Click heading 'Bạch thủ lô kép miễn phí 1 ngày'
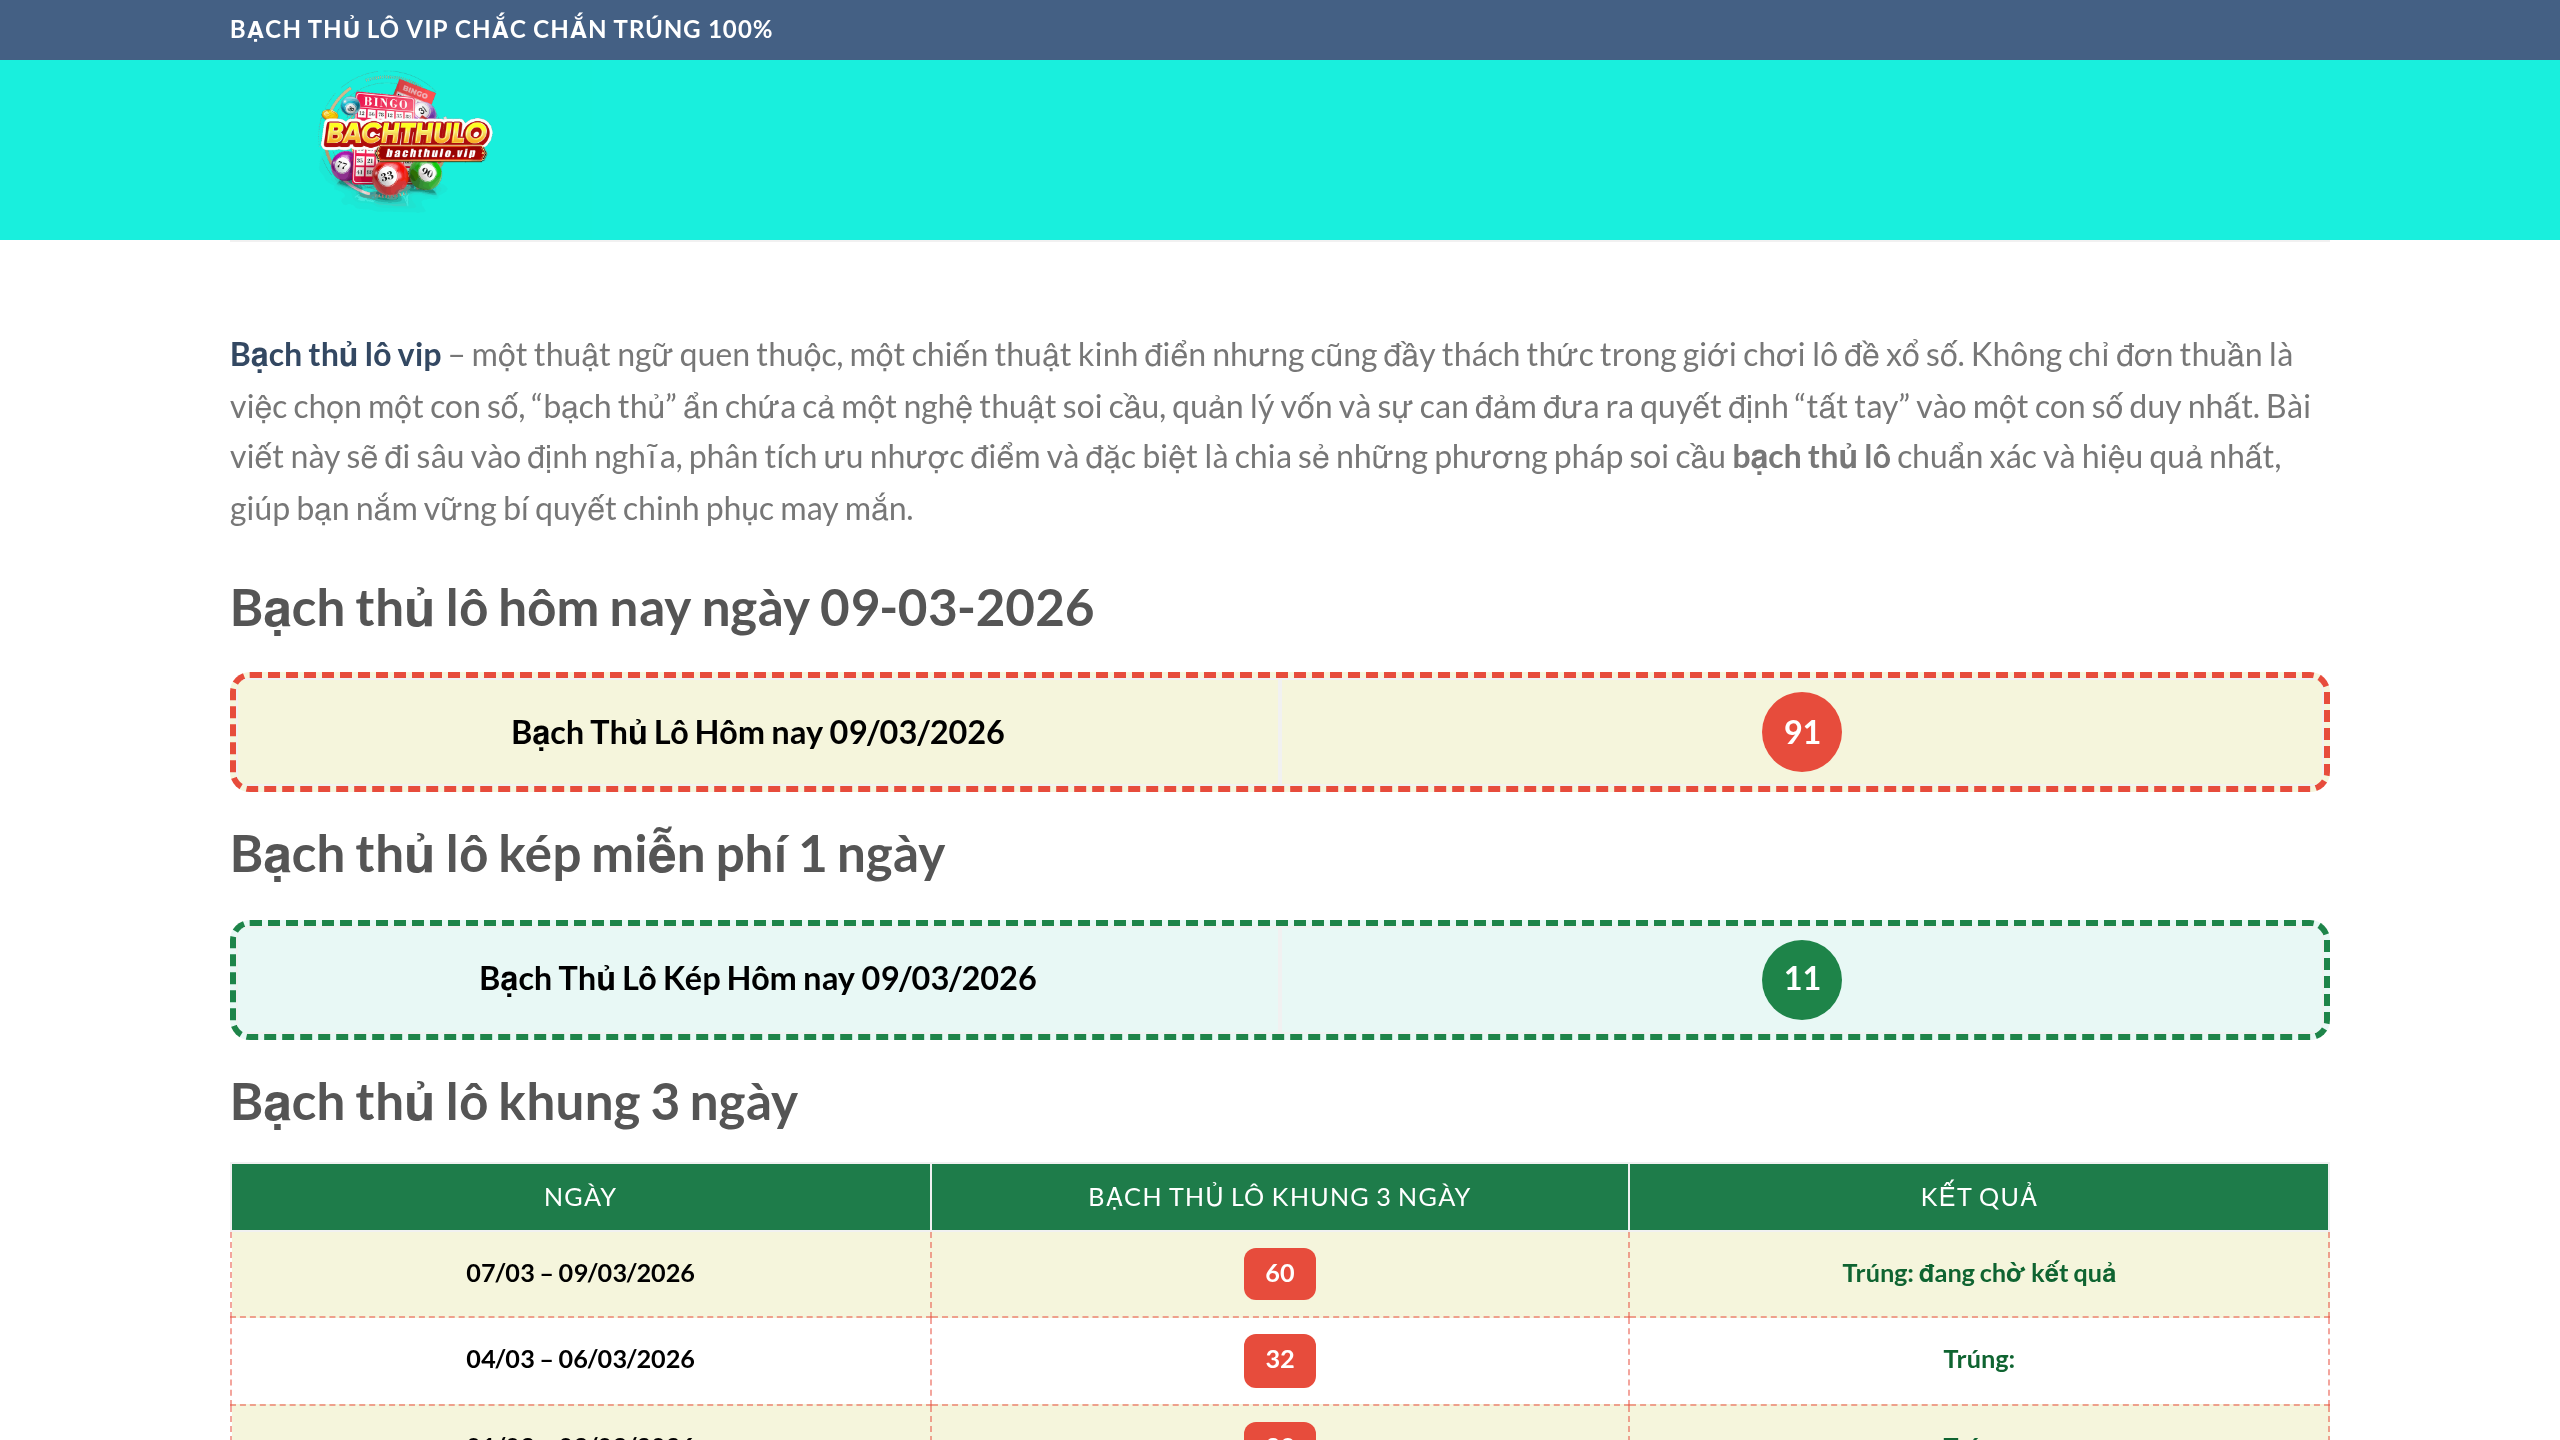 587,855
